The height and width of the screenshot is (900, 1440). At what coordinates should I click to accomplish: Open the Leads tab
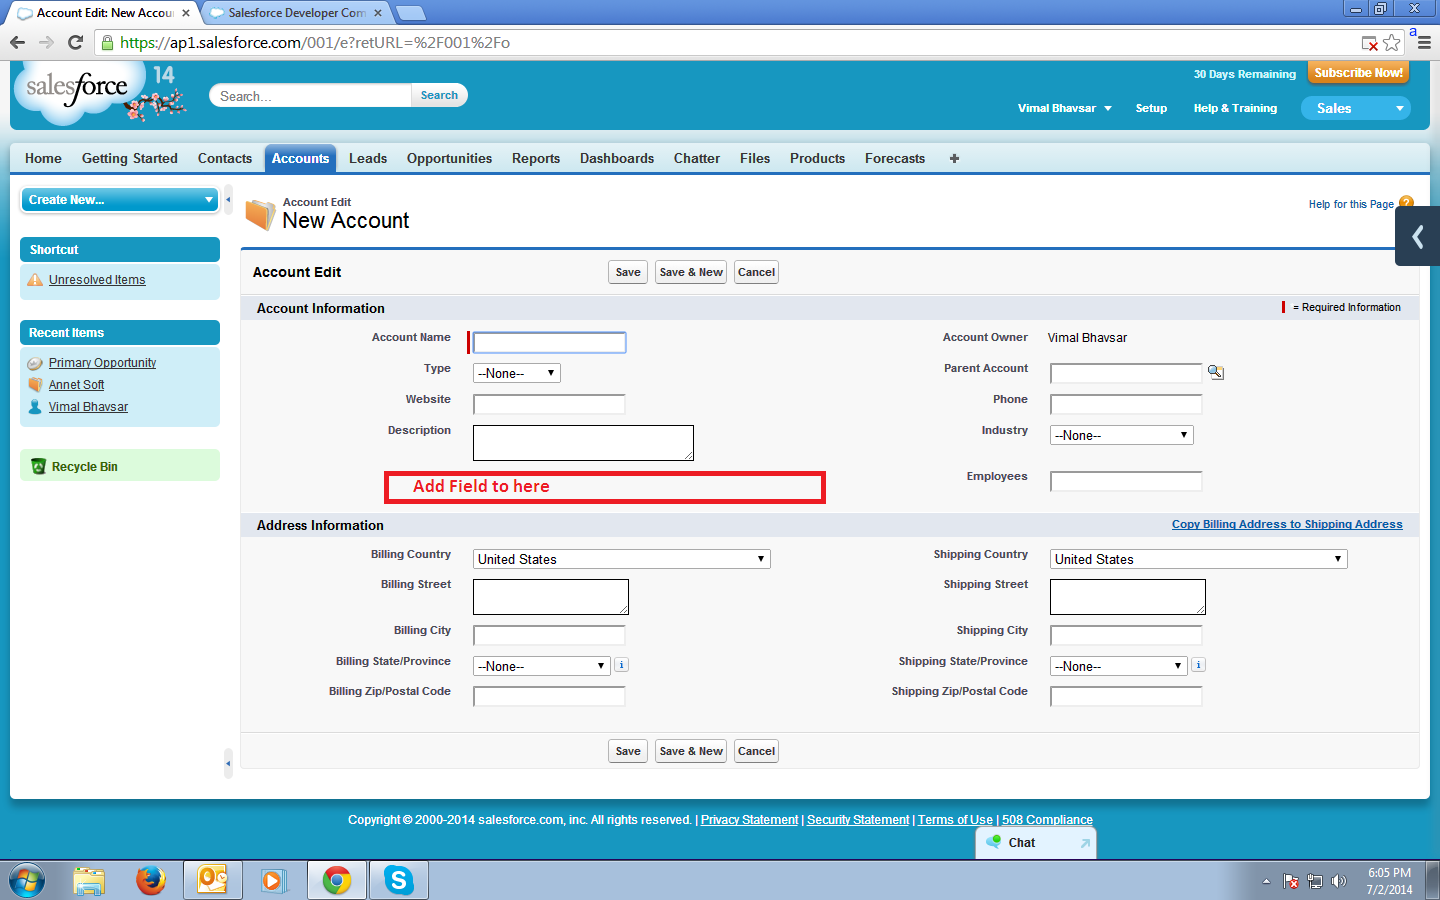368,158
